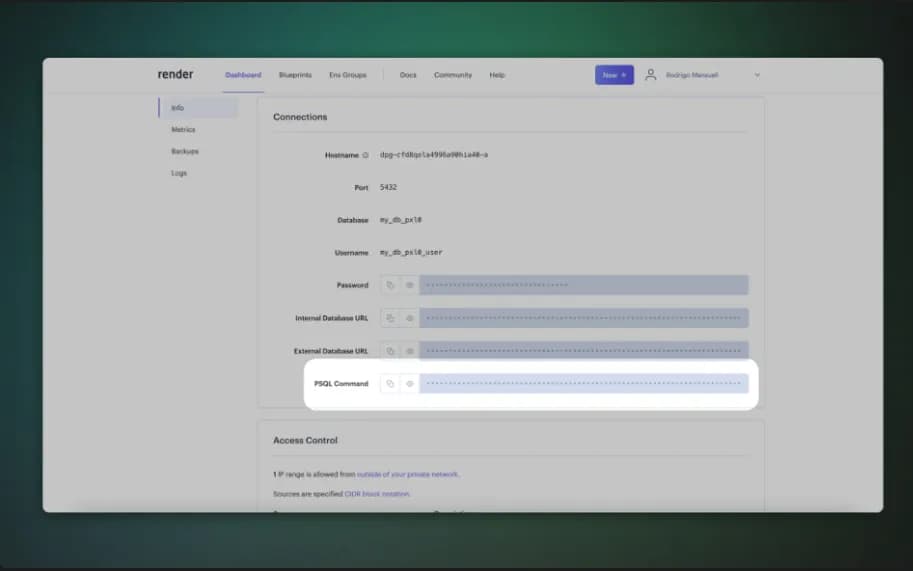The width and height of the screenshot is (913, 571).
Task: Click the PSQL Command label
Action: (341, 384)
